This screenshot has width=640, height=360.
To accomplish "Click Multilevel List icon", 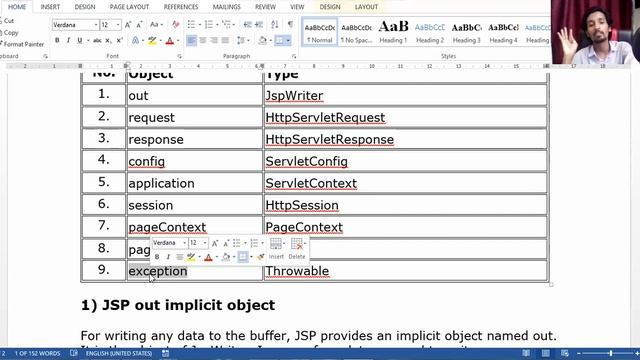I will coord(226,24).
